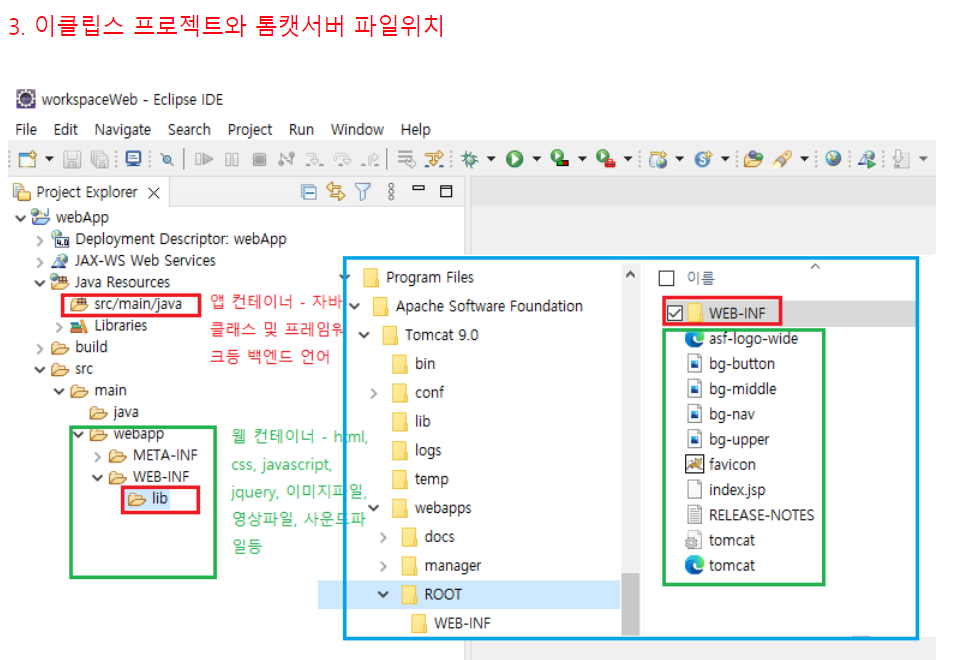Select the Apache Software Foundation folder
This screenshot has height=660, width=956.
tap(489, 306)
